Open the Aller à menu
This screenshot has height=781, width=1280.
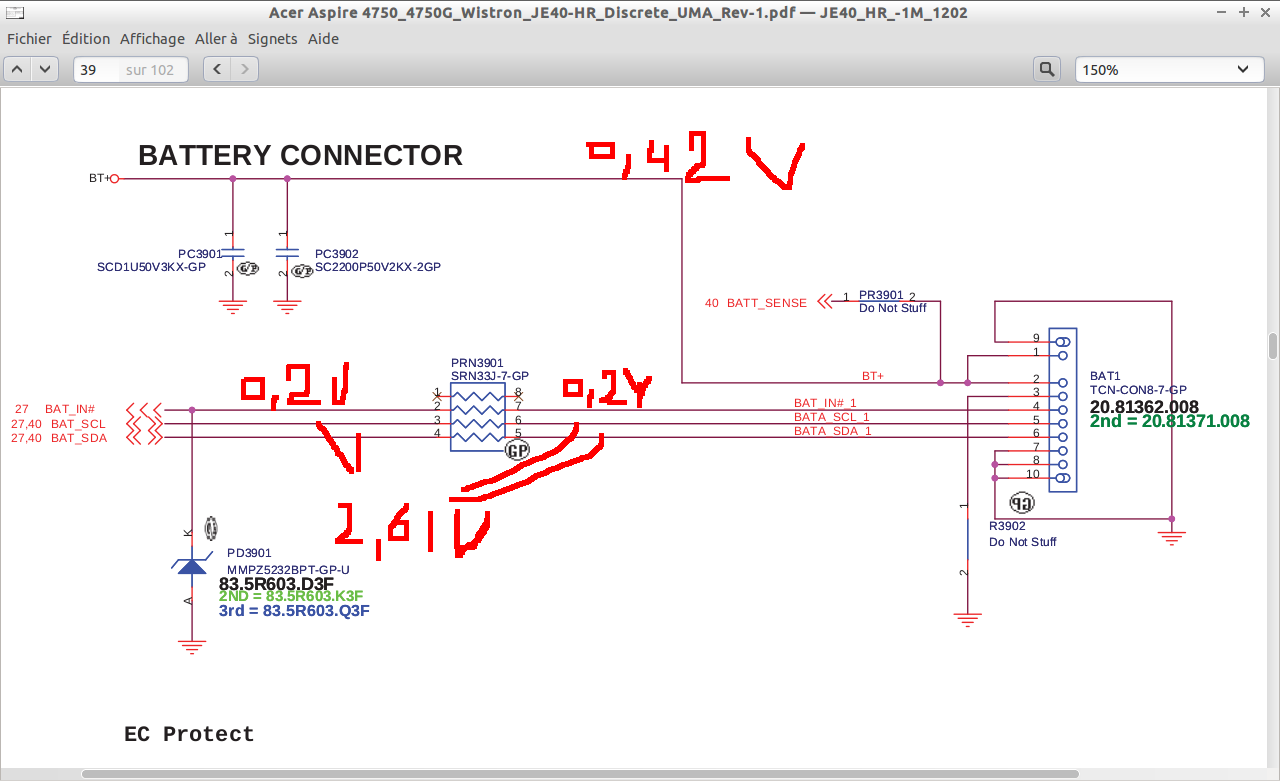click(216, 39)
